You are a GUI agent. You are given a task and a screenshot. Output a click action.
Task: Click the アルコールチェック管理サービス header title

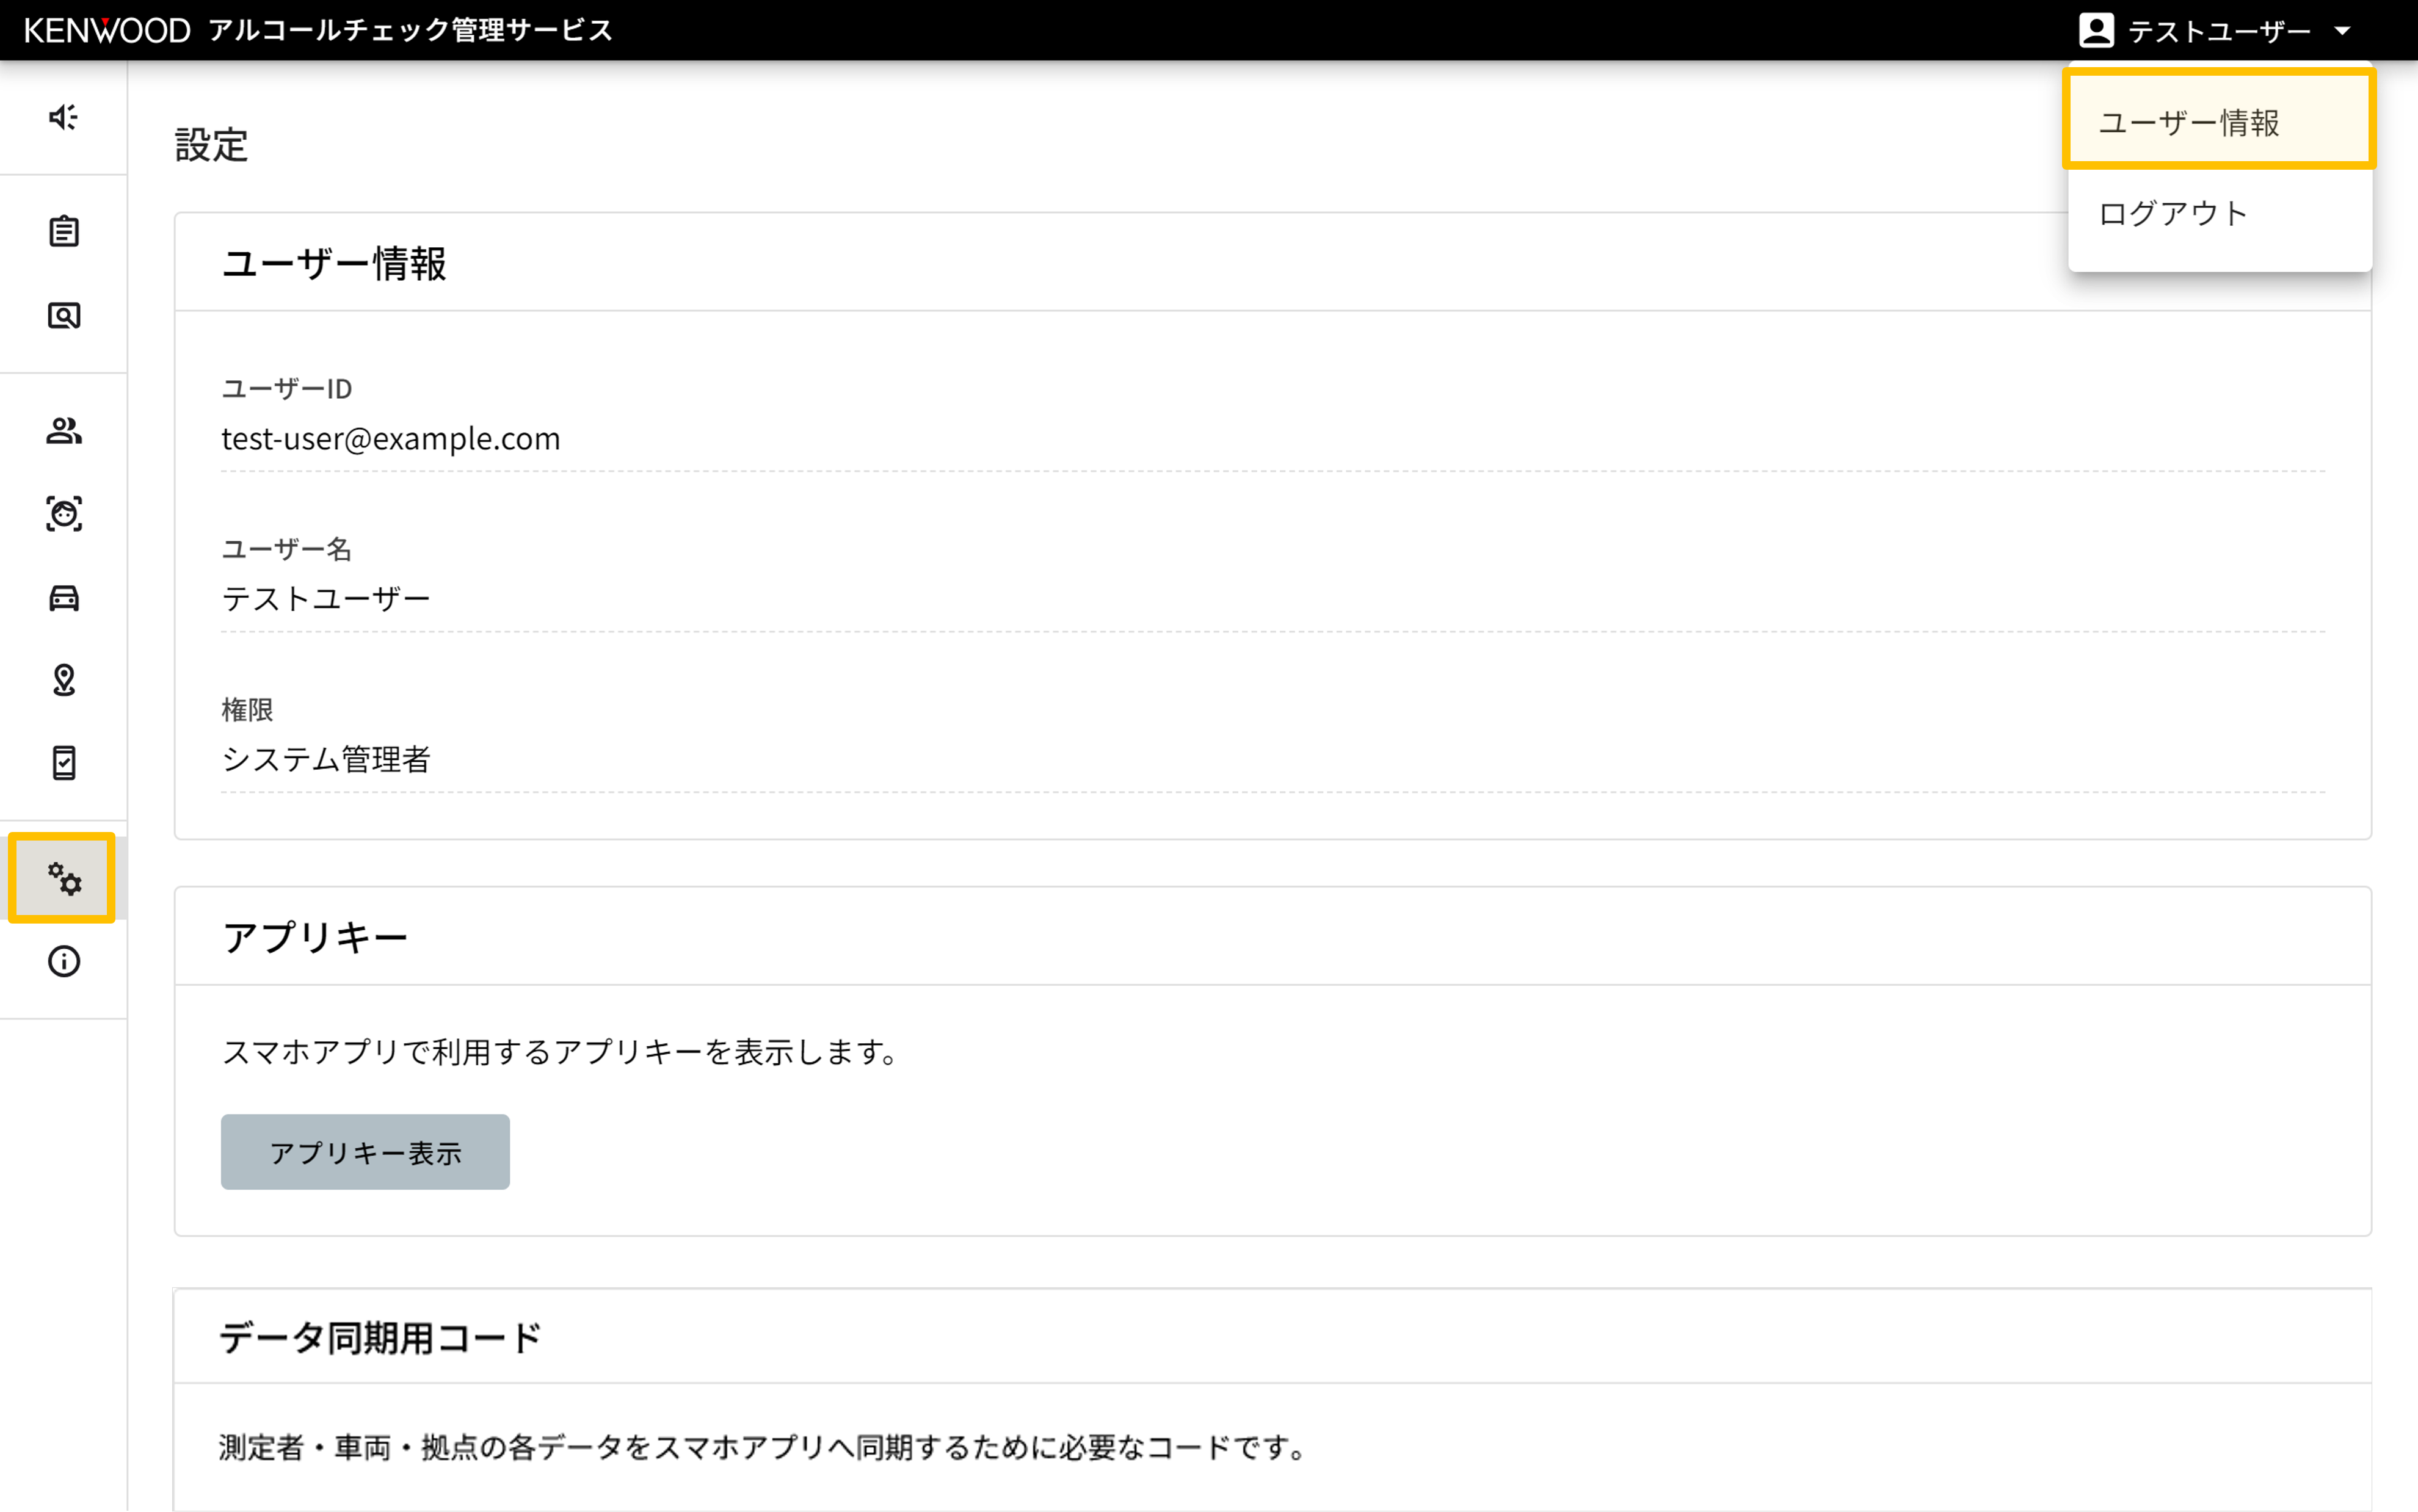[410, 31]
